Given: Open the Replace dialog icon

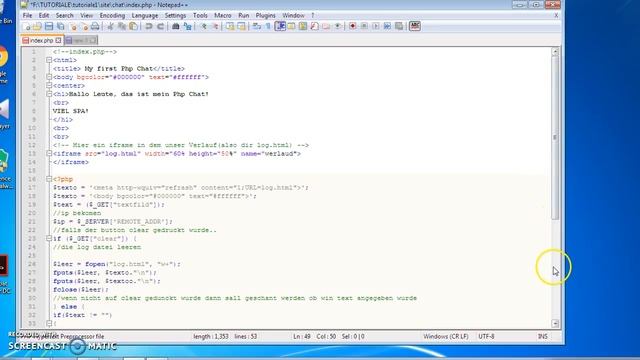Looking at the screenshot, I should [187, 27].
